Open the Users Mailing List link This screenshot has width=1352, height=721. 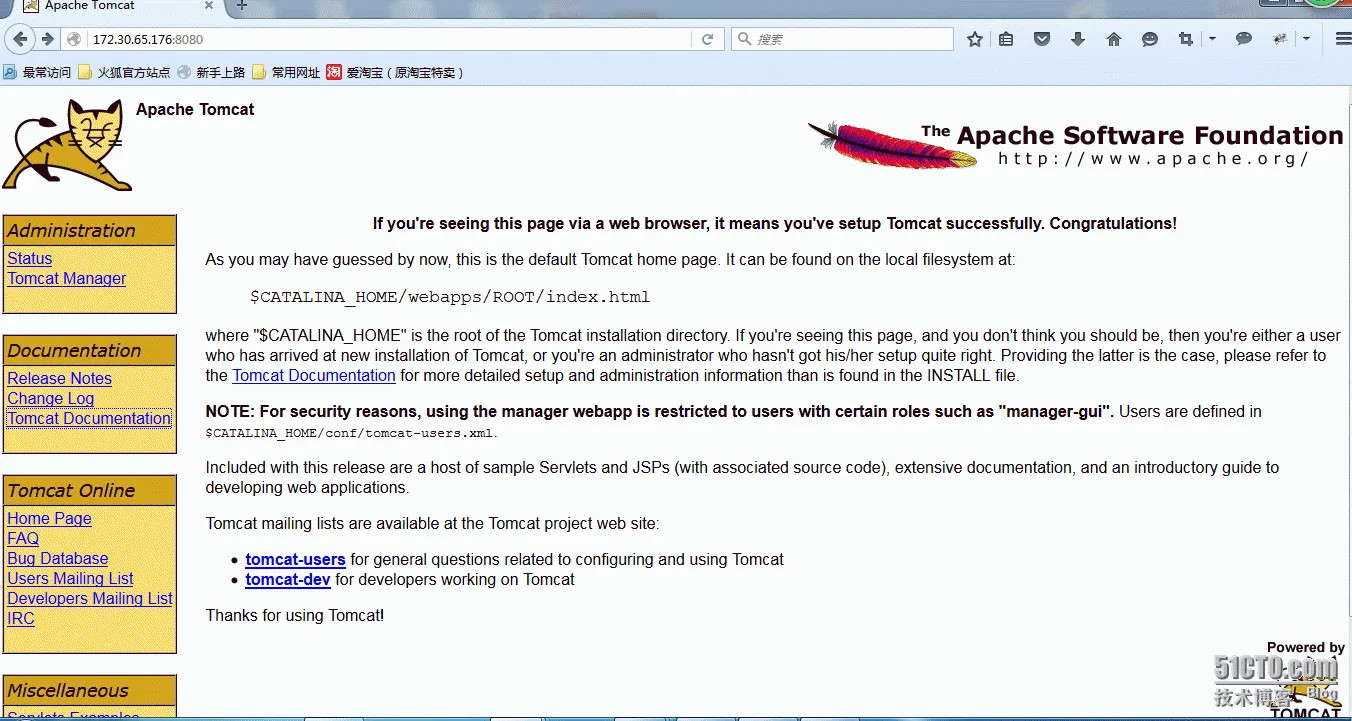pyautogui.click(x=70, y=578)
